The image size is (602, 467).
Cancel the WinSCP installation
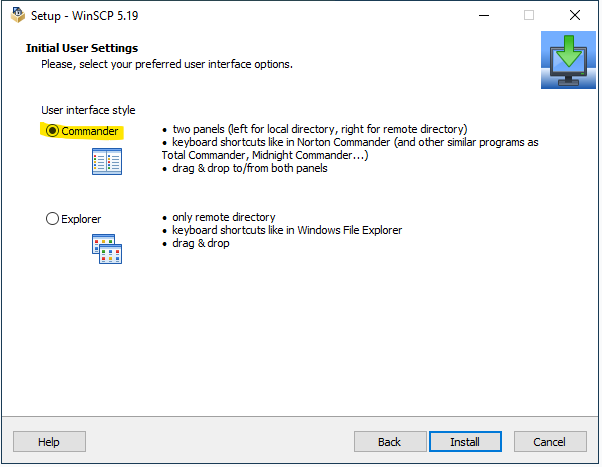(549, 442)
